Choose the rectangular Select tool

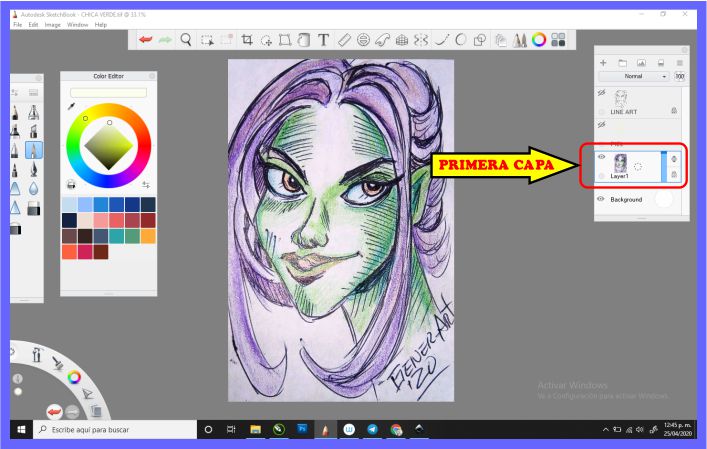[x=207, y=40]
